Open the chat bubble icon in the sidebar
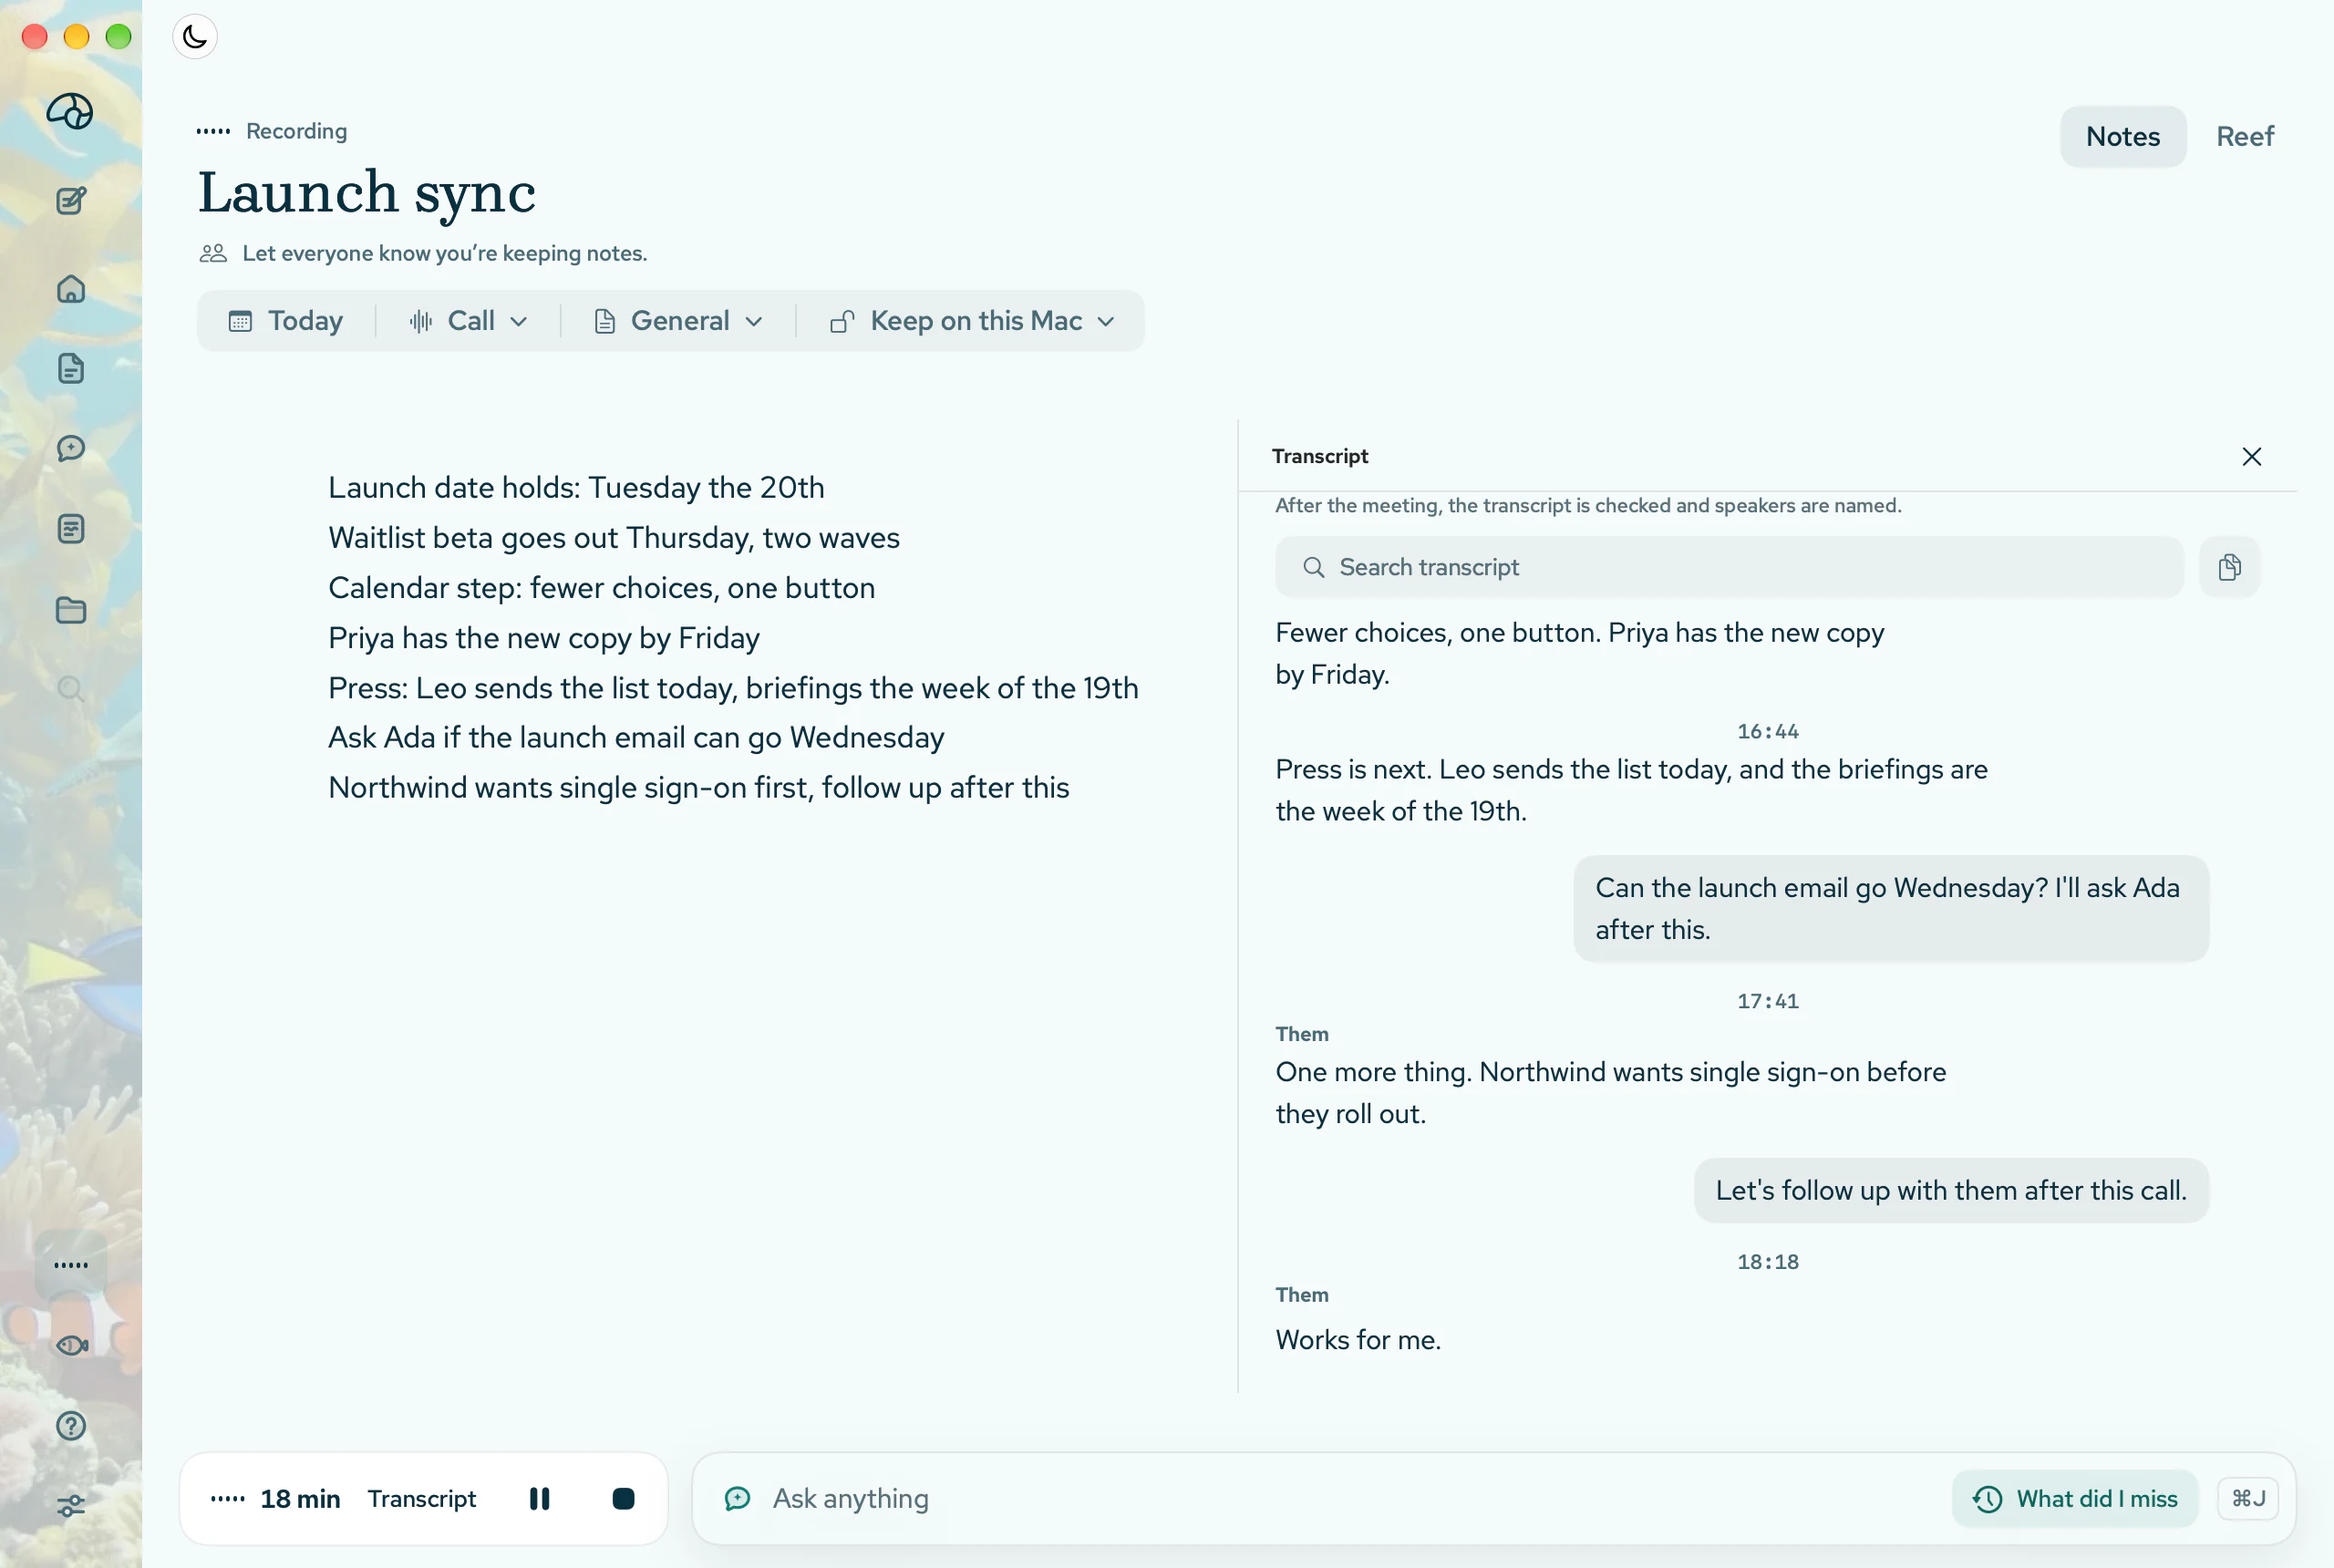 [x=71, y=448]
